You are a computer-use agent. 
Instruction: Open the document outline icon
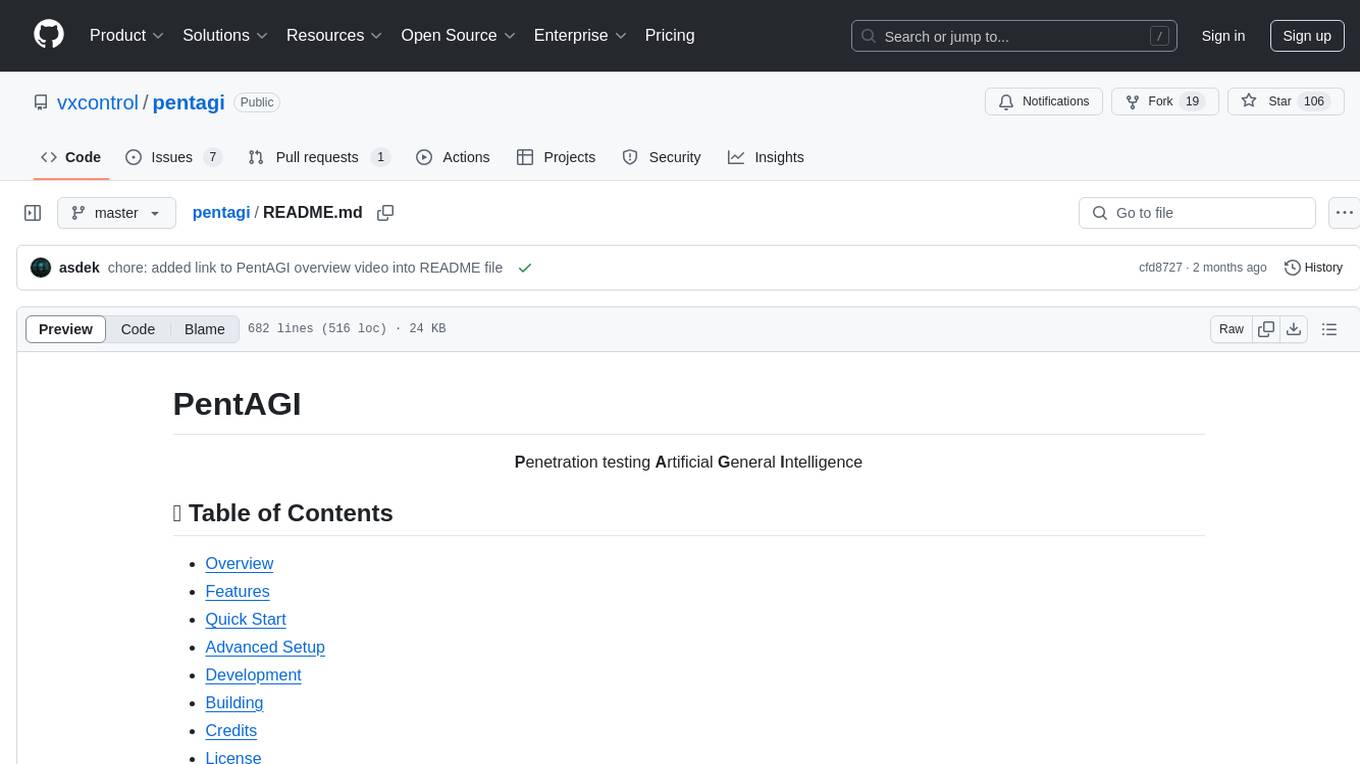(1329, 329)
